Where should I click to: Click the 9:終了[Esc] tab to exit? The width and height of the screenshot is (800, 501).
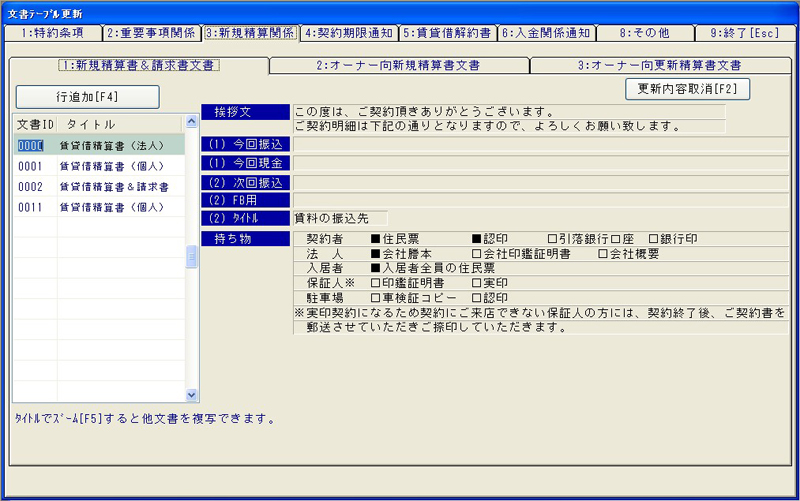click(x=744, y=32)
